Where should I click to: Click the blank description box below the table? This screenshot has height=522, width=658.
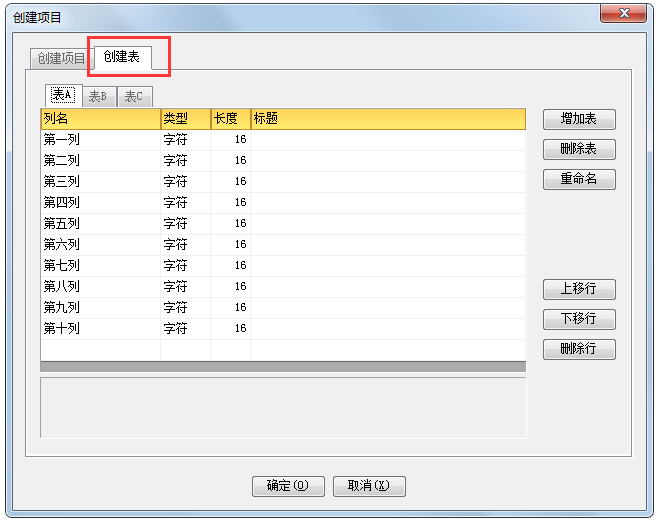pyautogui.click(x=283, y=408)
